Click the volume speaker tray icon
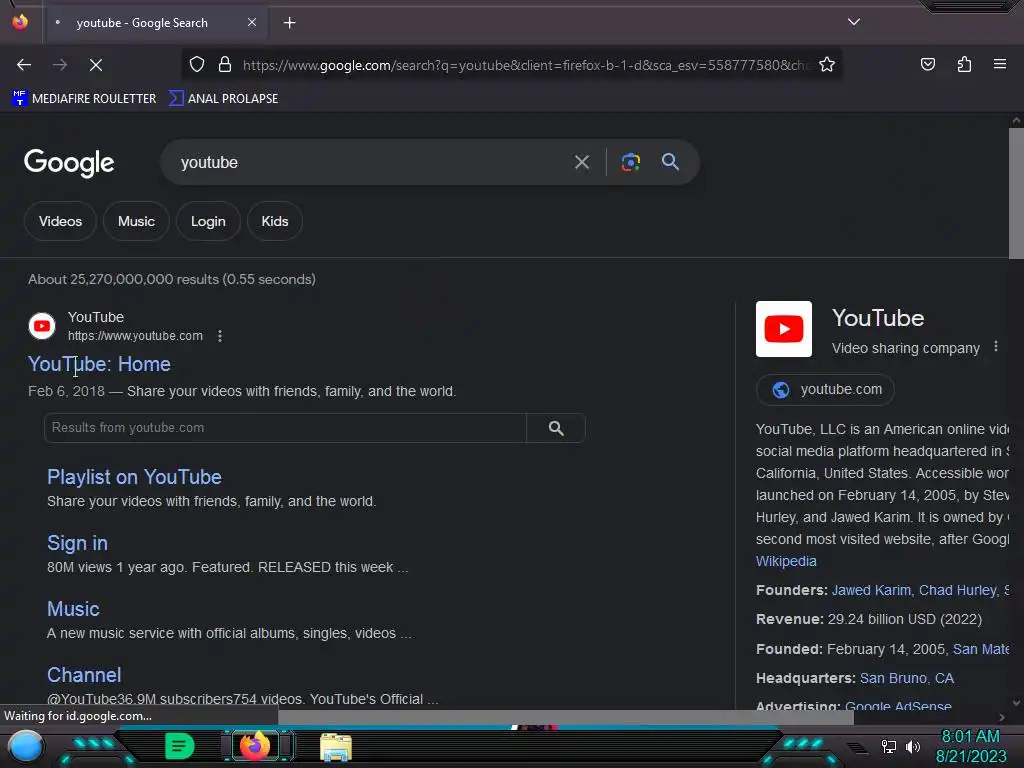This screenshot has height=768, width=1024. (x=912, y=746)
